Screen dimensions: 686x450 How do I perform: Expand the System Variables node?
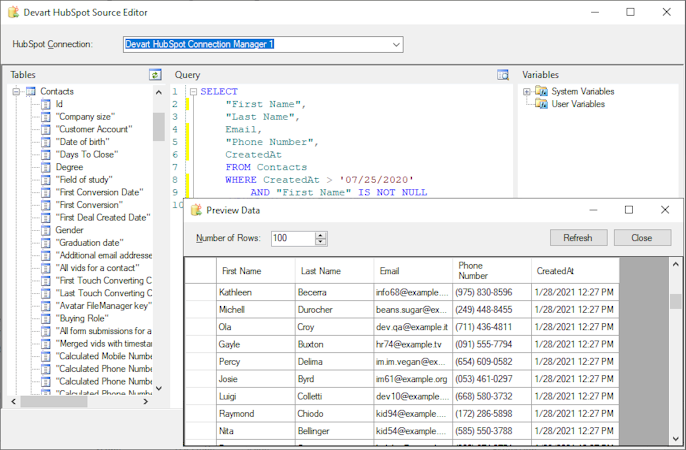pyautogui.click(x=527, y=91)
